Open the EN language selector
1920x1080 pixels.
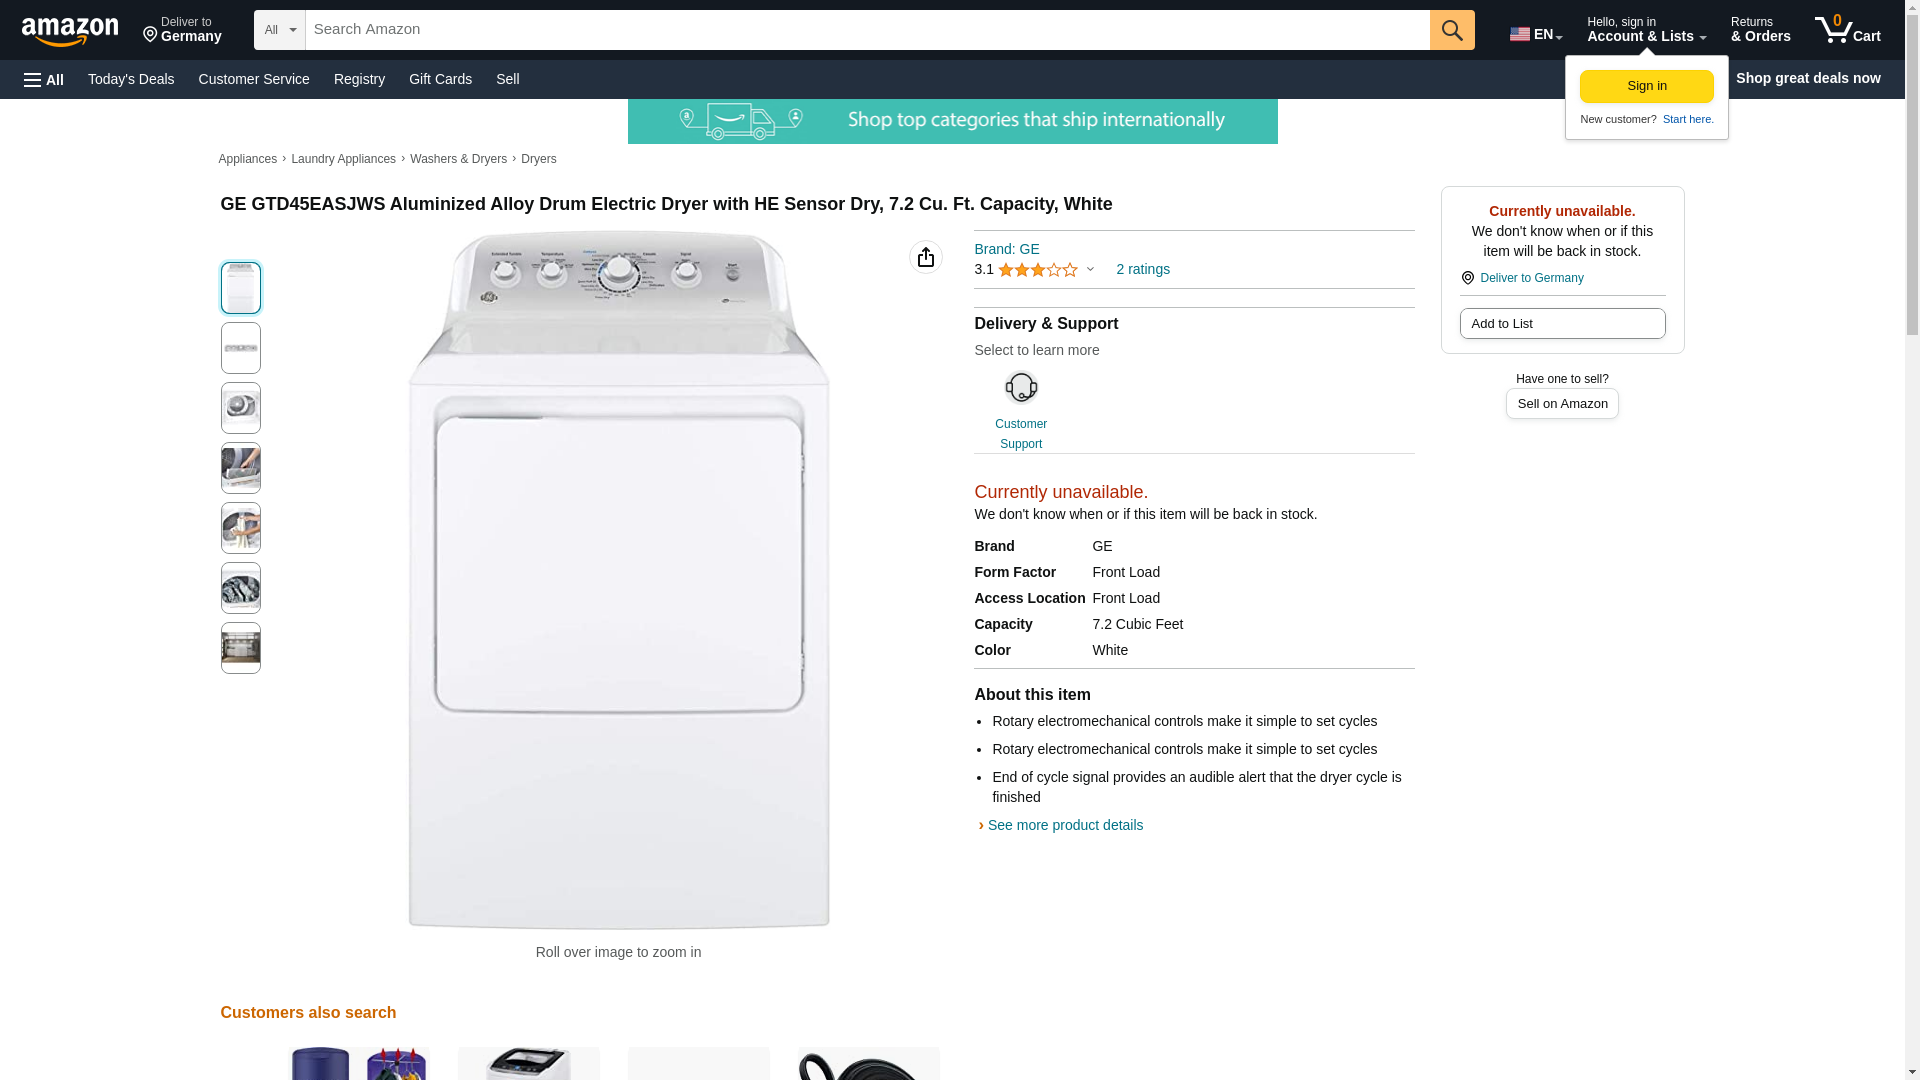pyautogui.click(x=1535, y=34)
